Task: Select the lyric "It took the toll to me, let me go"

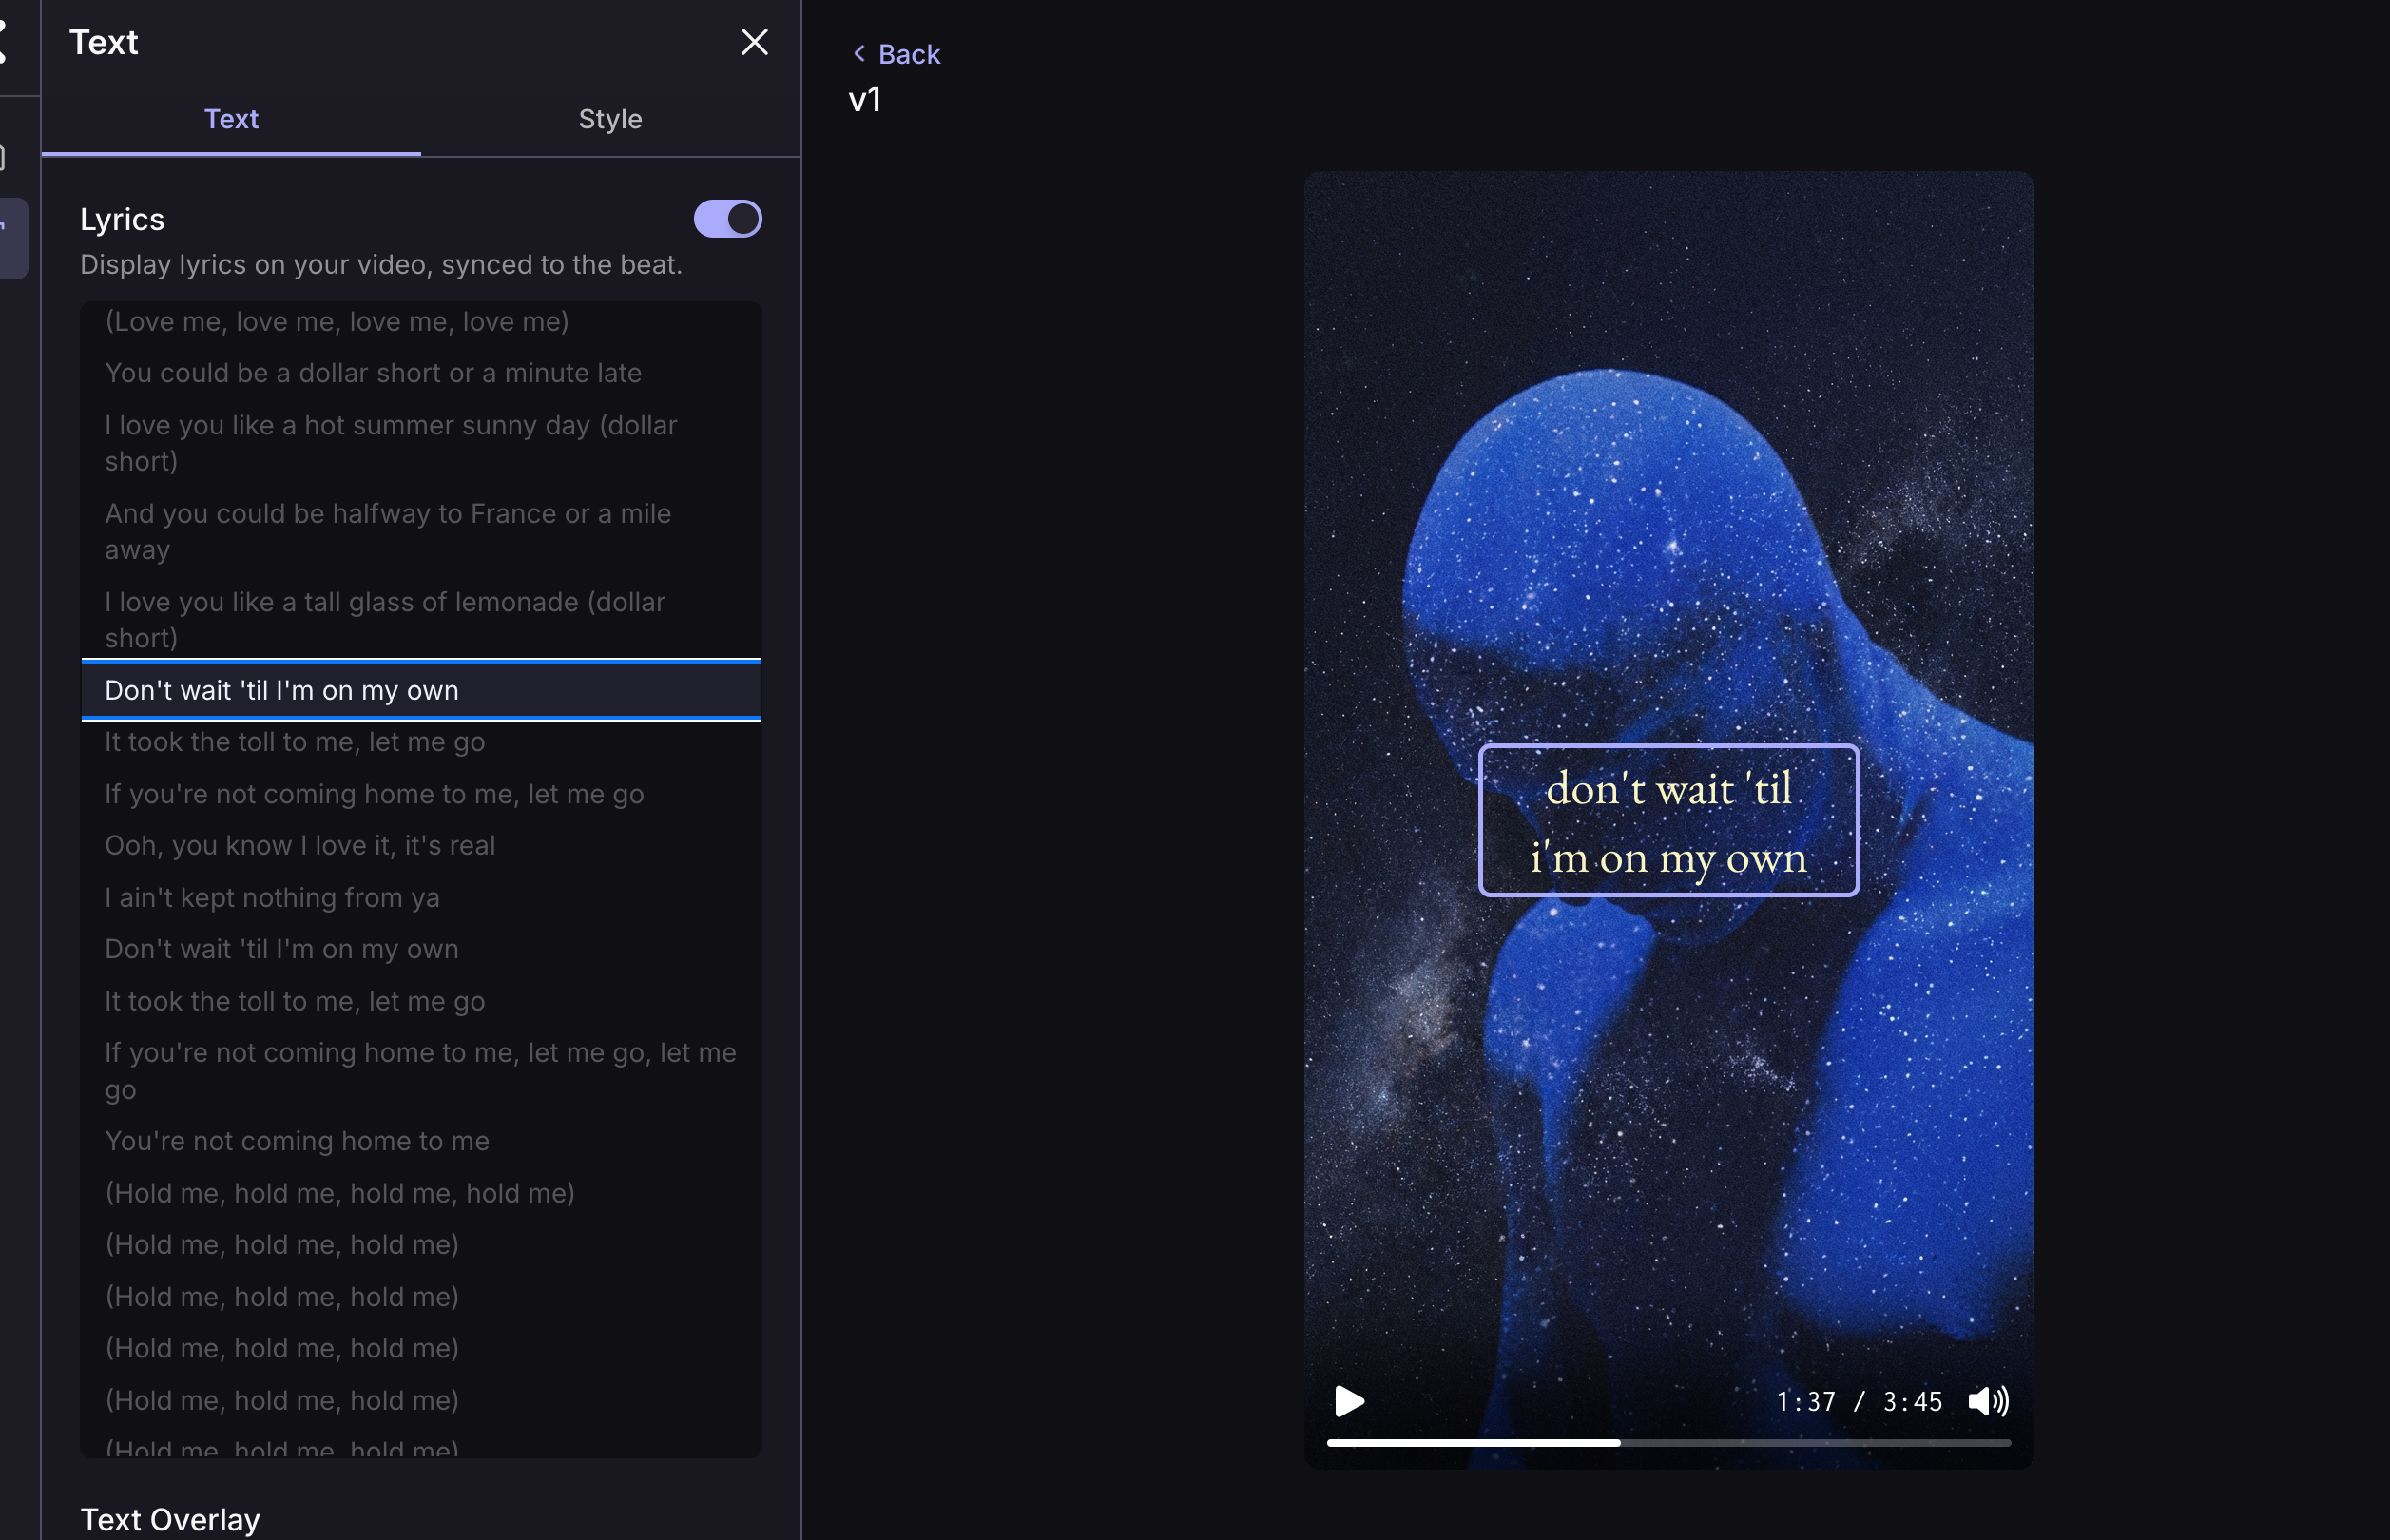Action: [x=295, y=741]
